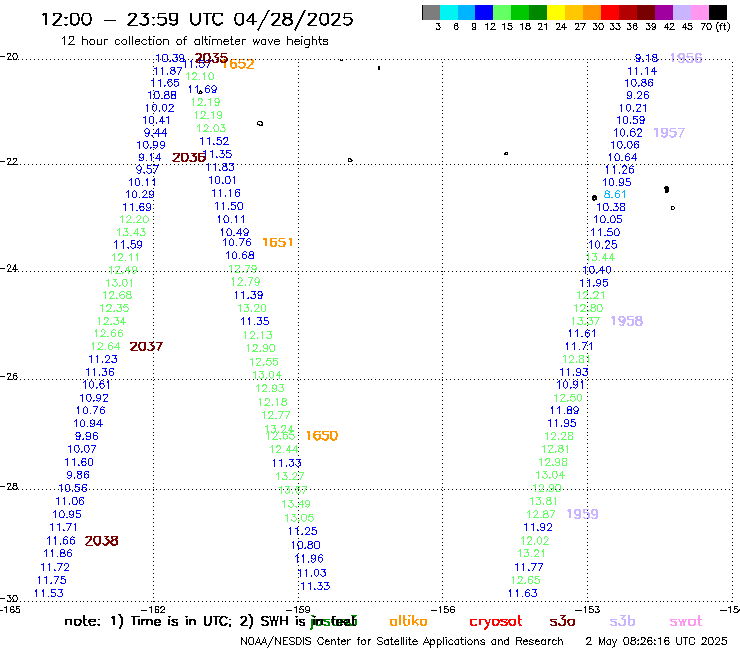Click the wave height value '13.44'
740x650 pixels.
pos(600,257)
